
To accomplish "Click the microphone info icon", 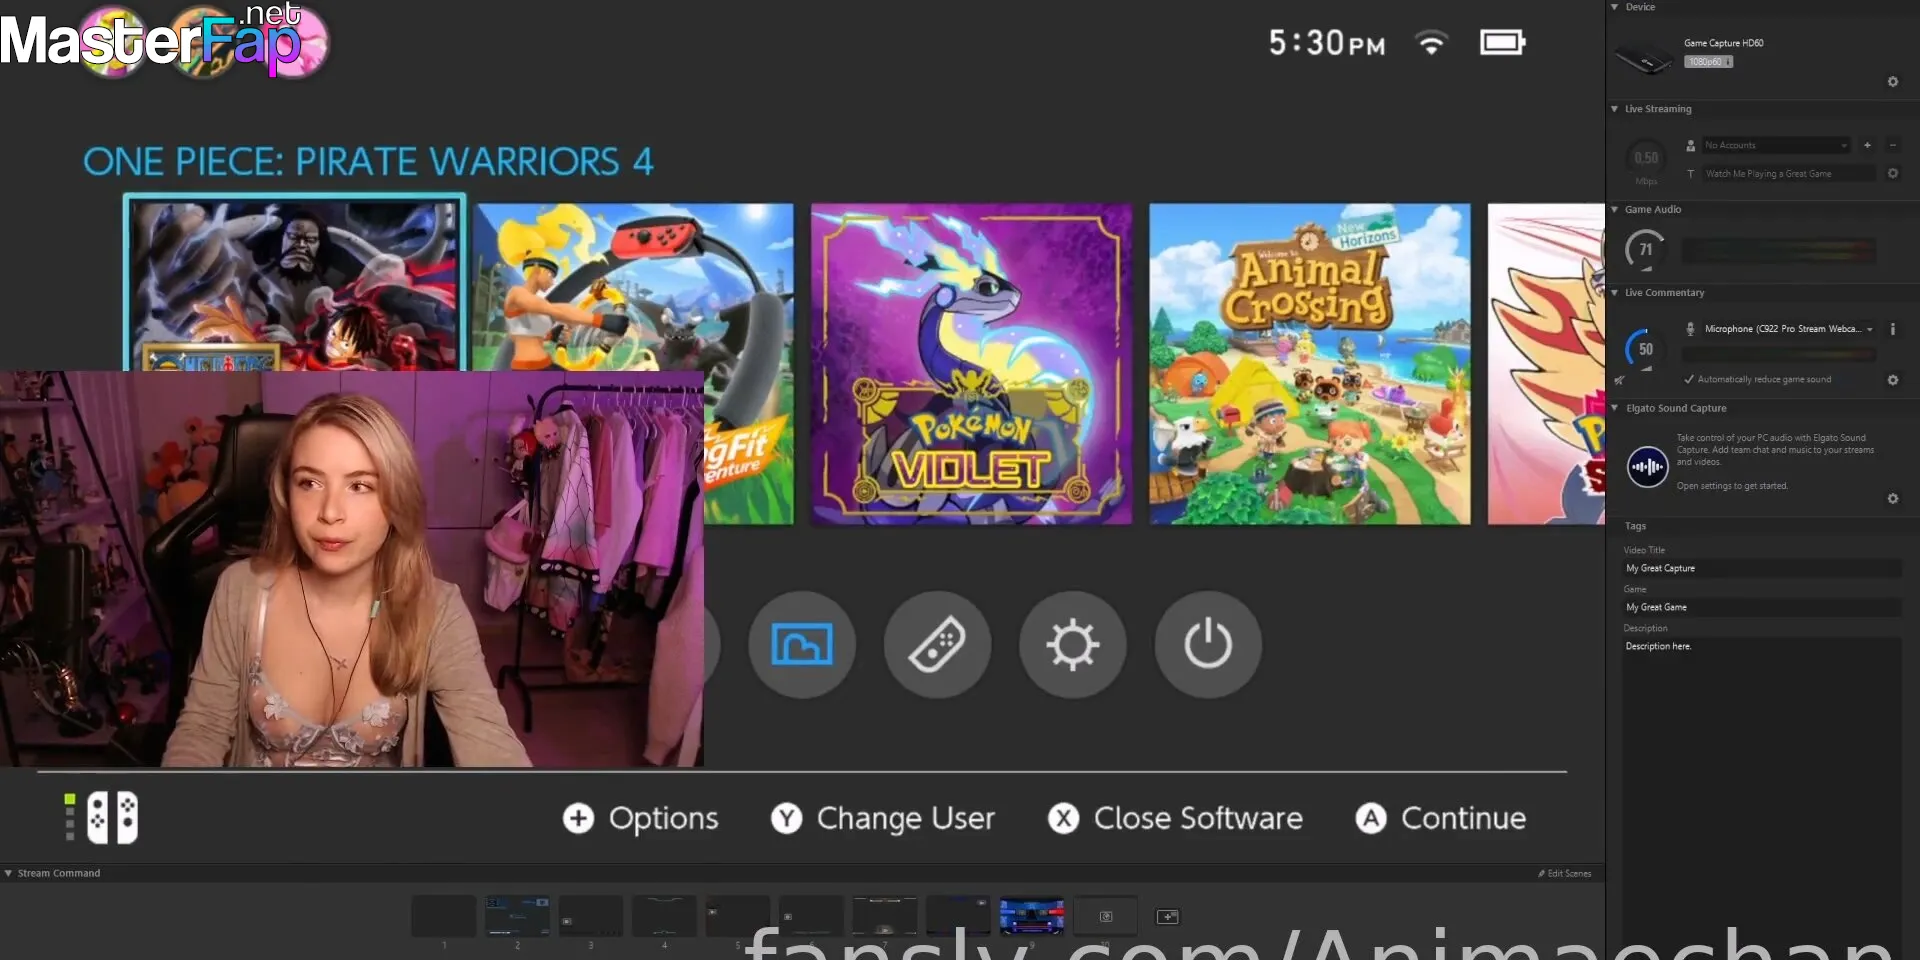I will tap(1892, 329).
